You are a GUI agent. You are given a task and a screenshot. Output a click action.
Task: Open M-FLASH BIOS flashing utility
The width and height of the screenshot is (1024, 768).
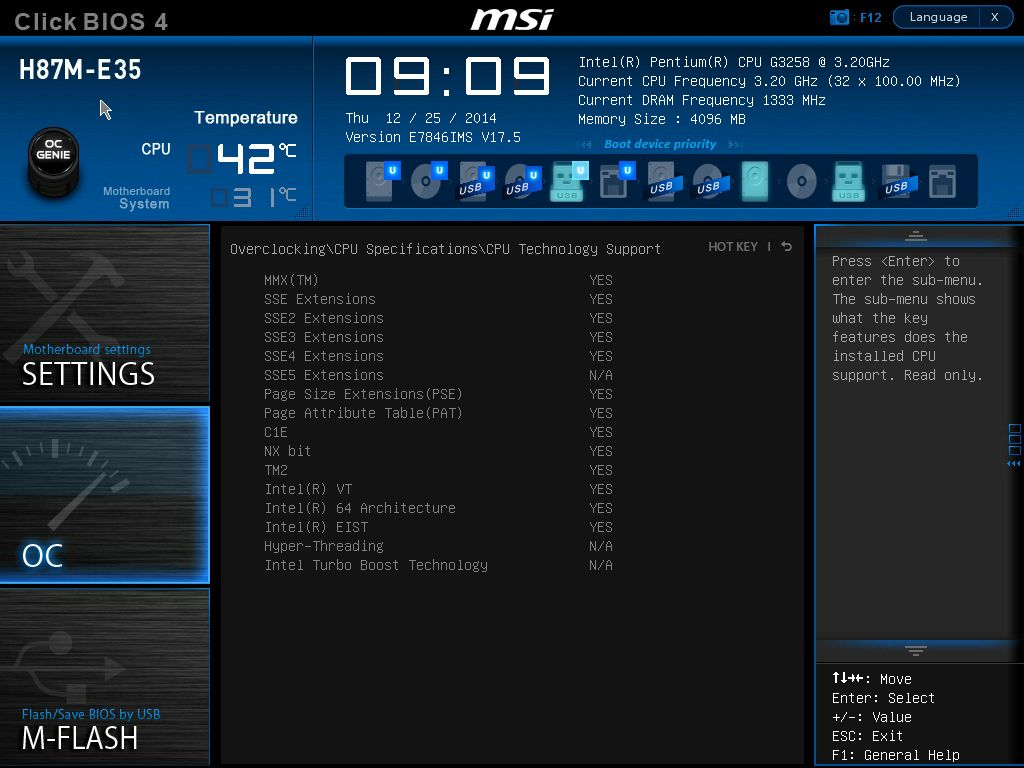(x=105, y=677)
